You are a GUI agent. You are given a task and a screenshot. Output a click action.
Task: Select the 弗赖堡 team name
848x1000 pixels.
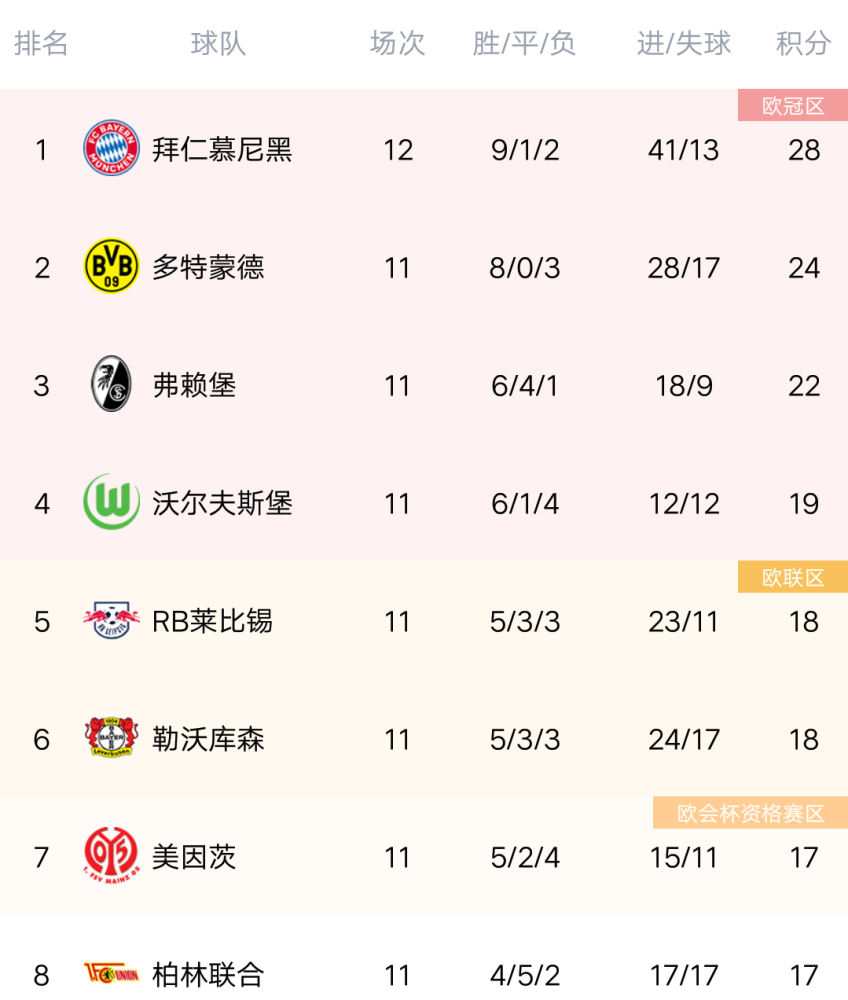click(194, 386)
